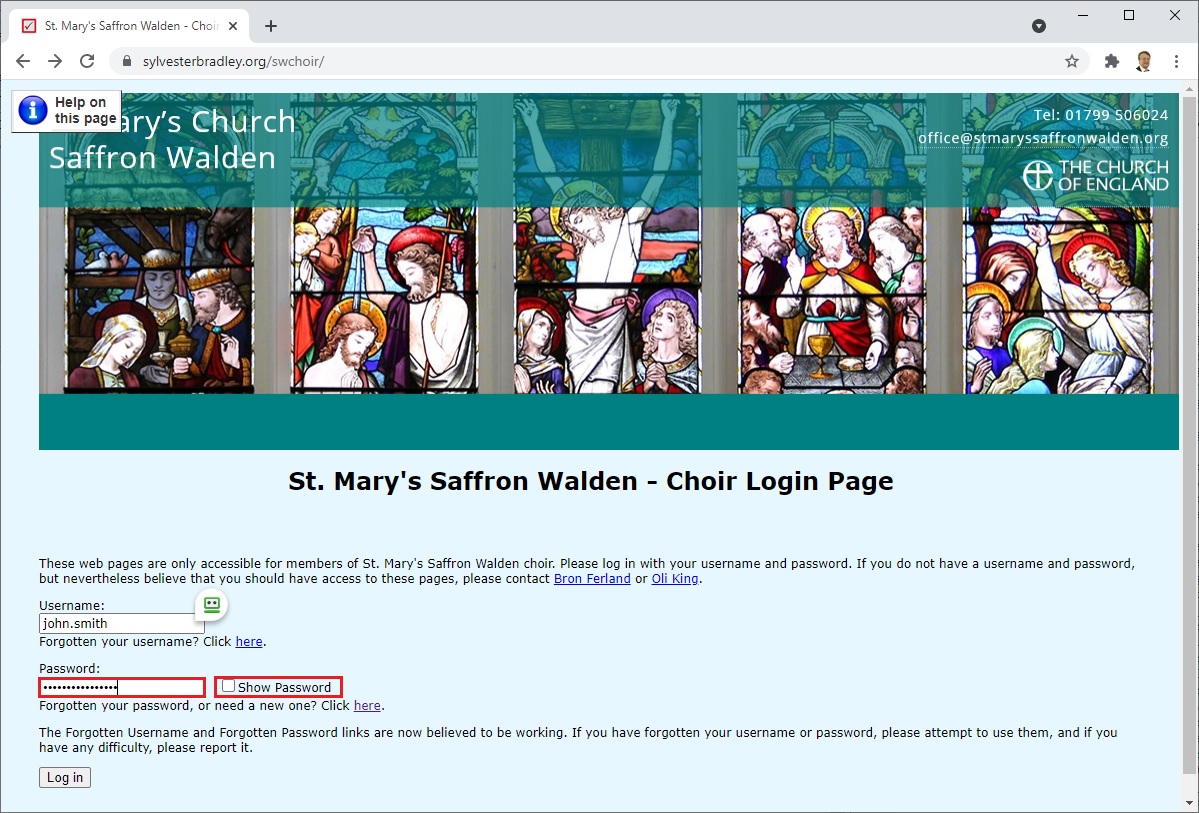Click the tab search dropdown arrow icon
The image size is (1199, 813).
1038,26
